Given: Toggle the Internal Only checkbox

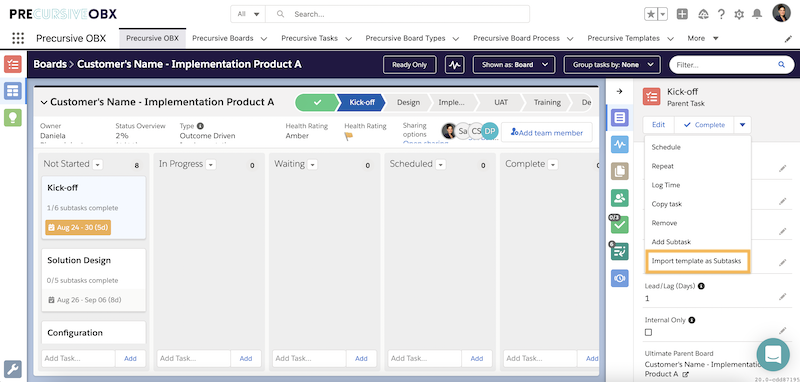Looking at the screenshot, I should pyautogui.click(x=648, y=333).
